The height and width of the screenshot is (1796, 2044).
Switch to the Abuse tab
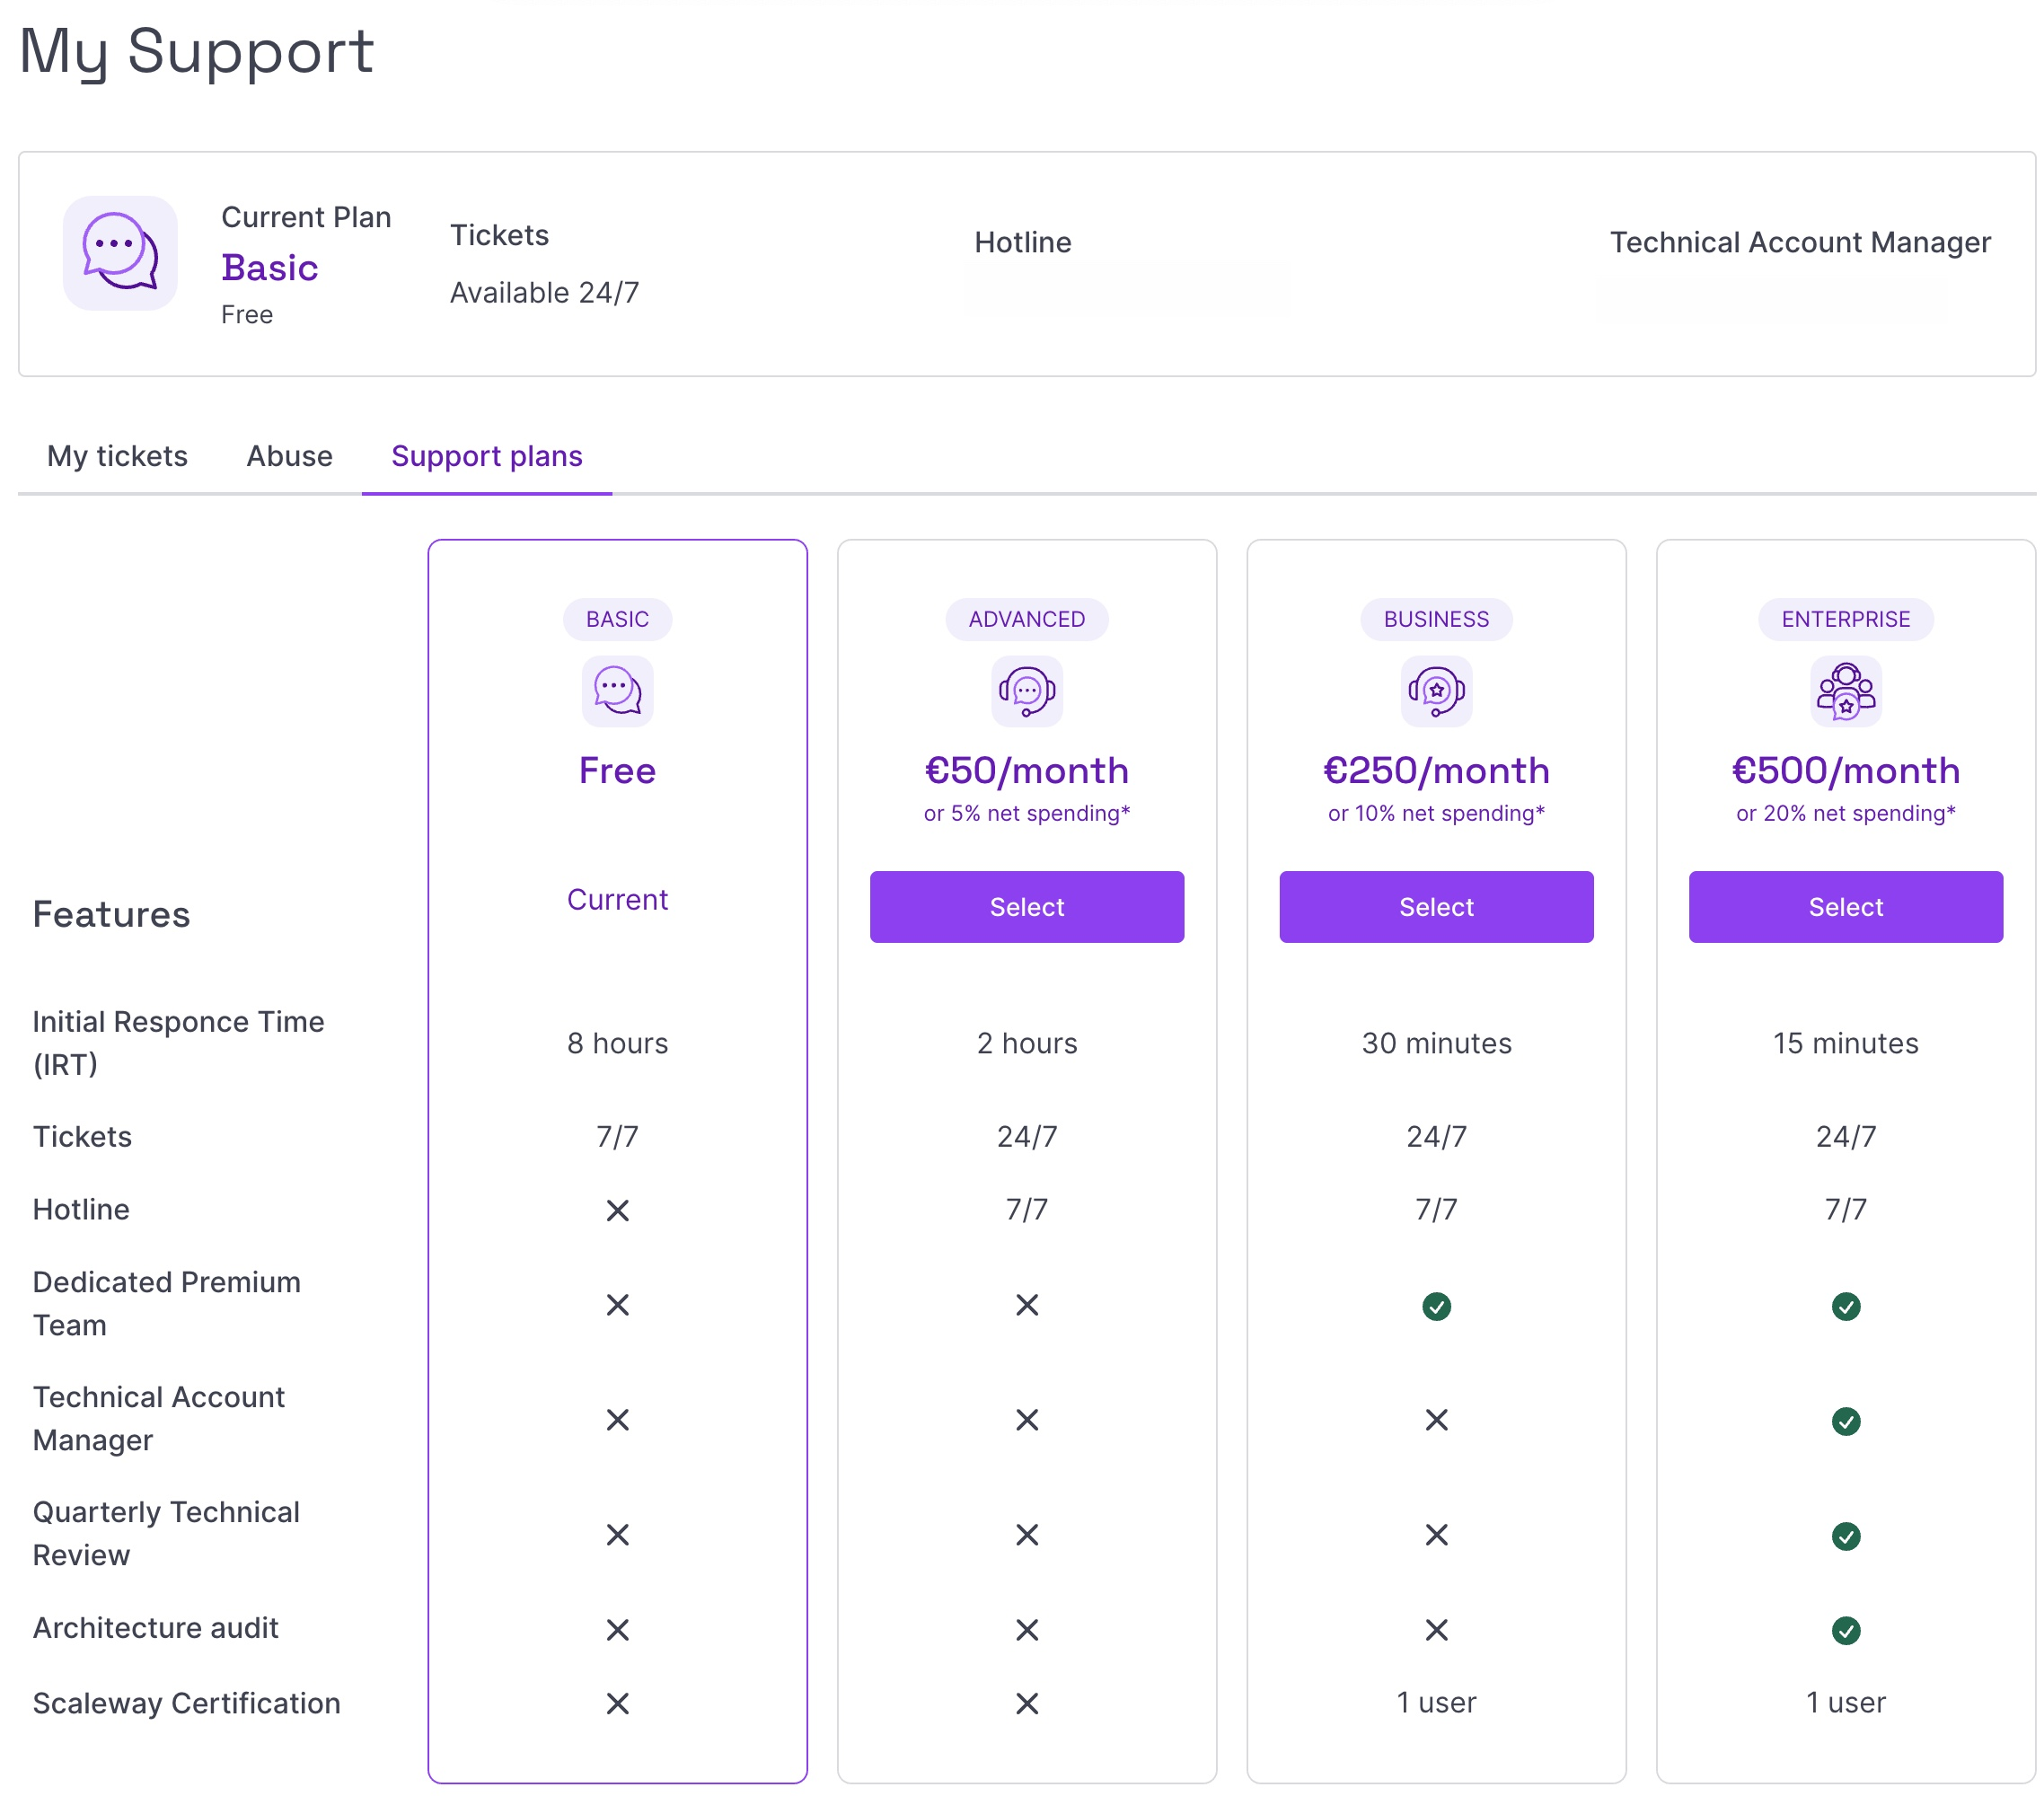pos(289,456)
